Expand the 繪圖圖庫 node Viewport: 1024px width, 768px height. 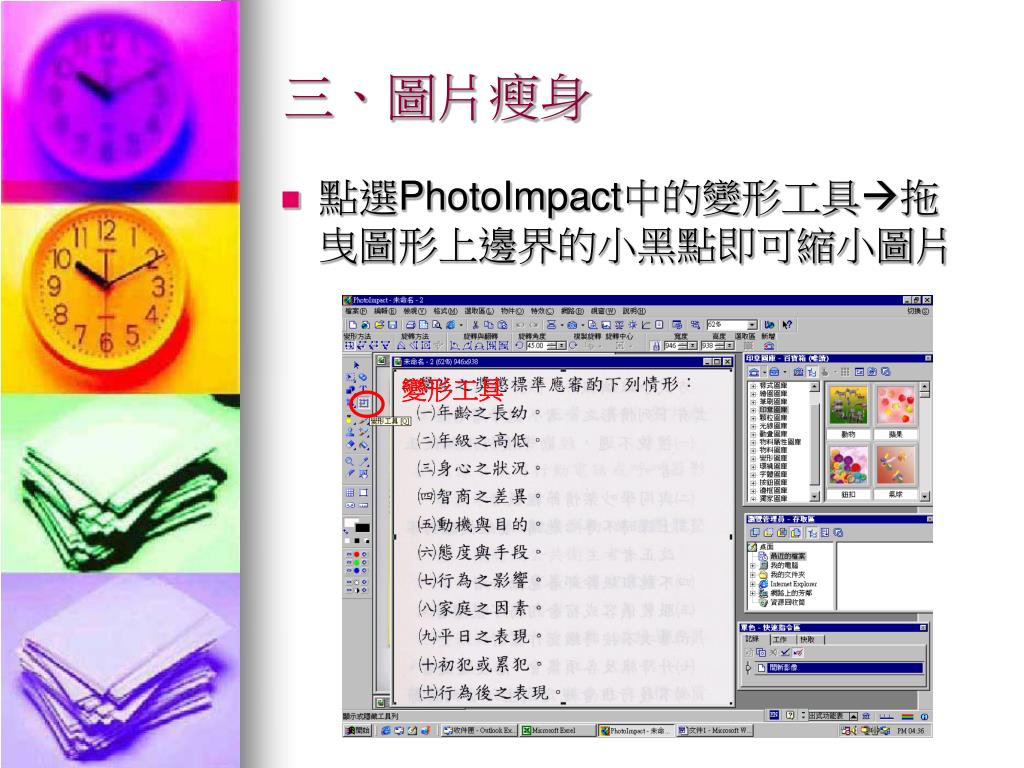click(753, 394)
